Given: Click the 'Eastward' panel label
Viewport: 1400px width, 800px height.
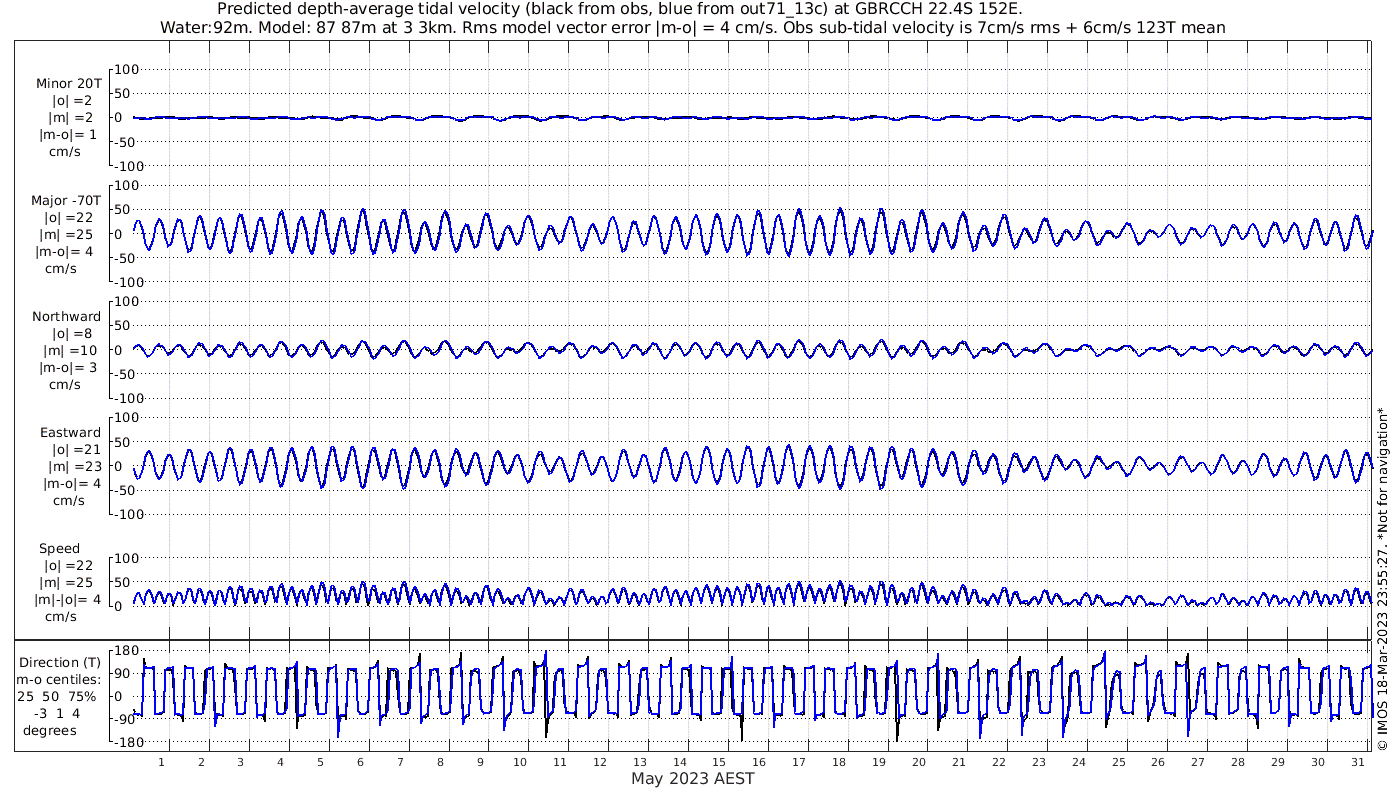Looking at the screenshot, I should tap(70, 433).
